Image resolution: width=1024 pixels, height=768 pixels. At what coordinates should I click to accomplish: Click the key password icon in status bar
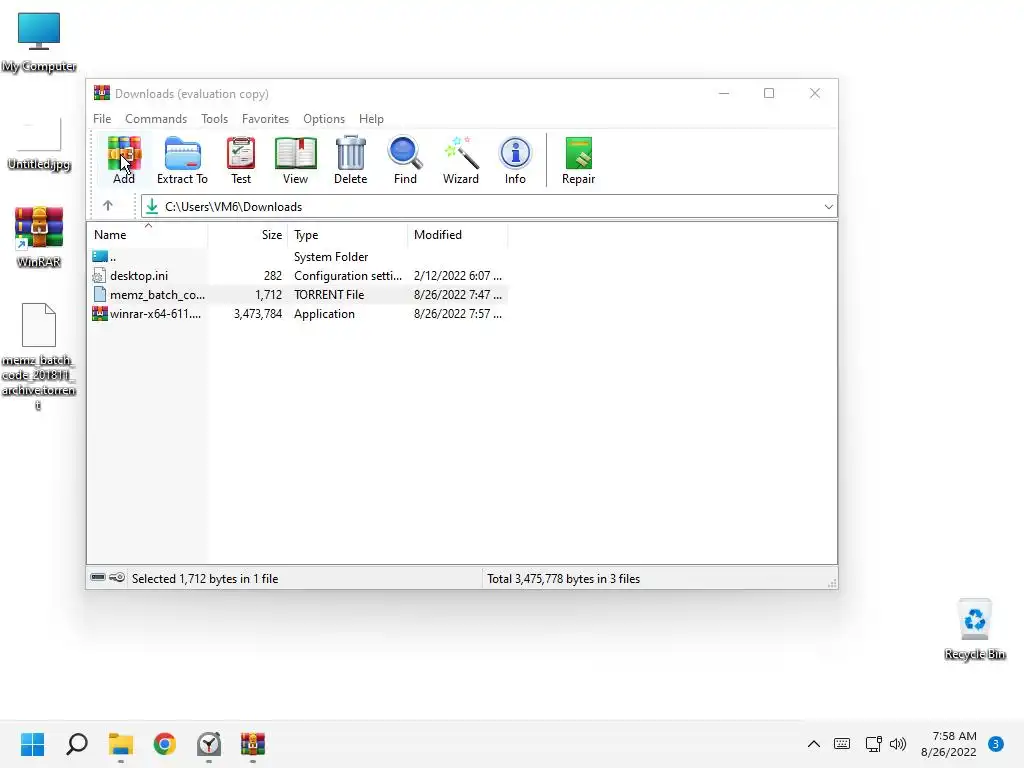pos(117,577)
